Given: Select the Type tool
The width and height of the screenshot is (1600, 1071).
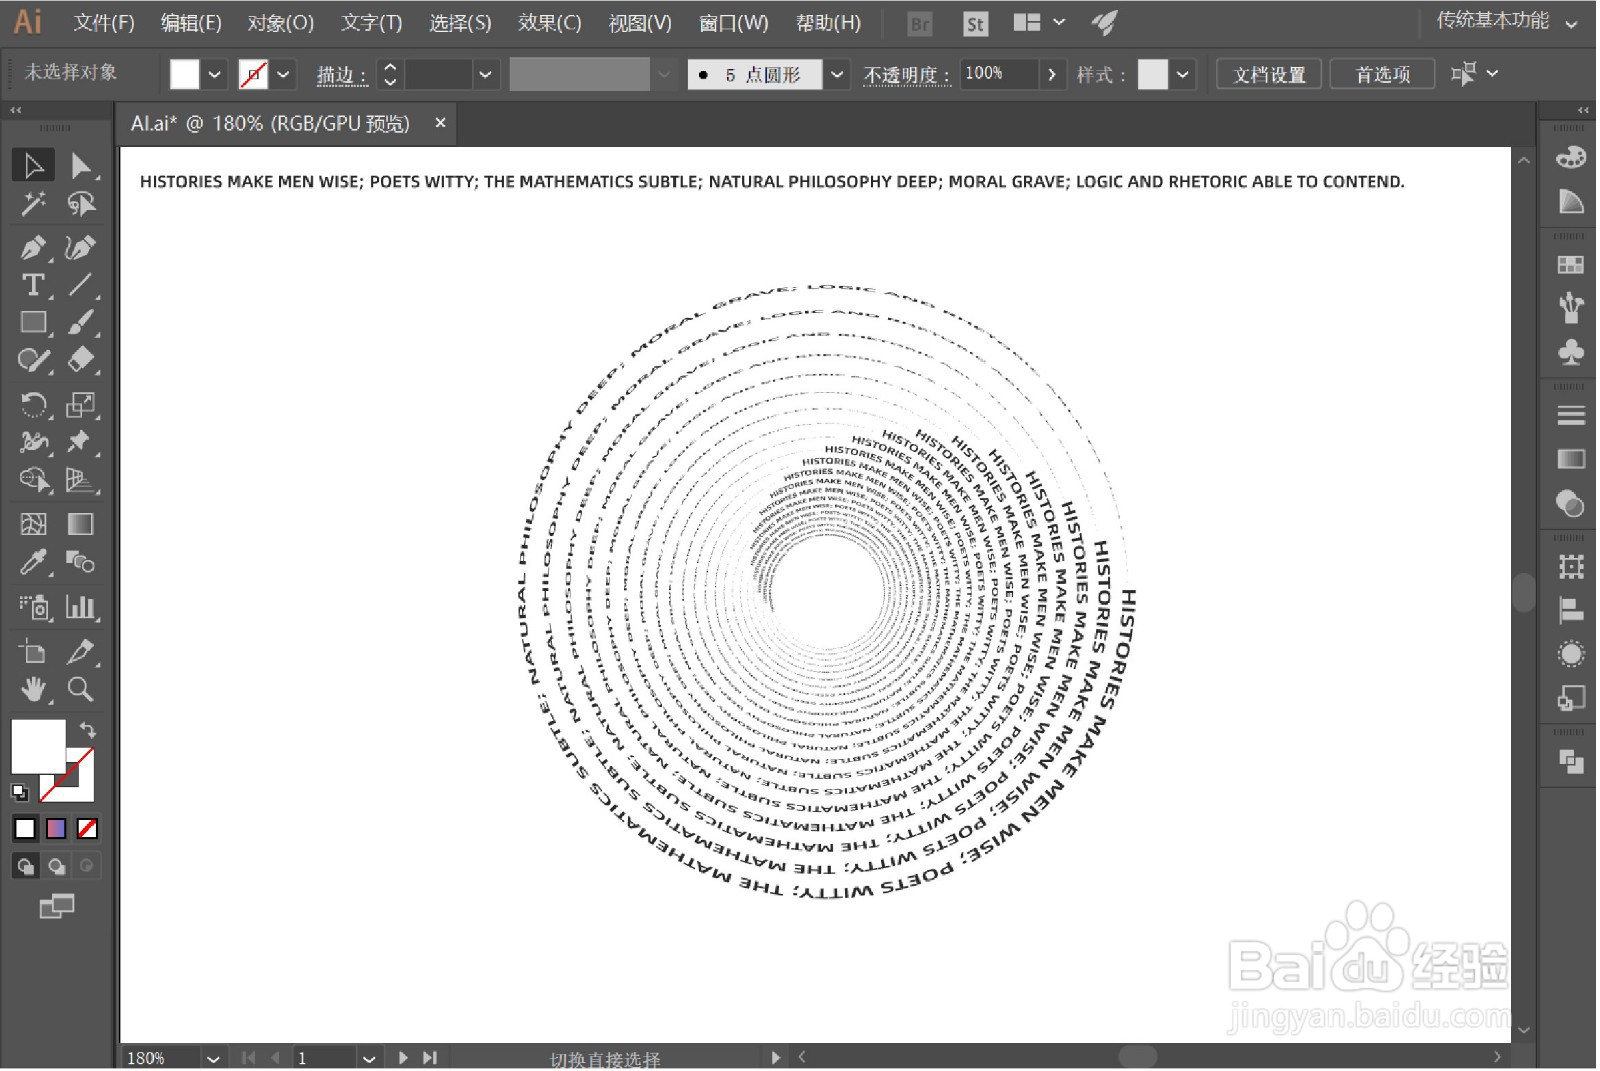Looking at the screenshot, I should 33,285.
